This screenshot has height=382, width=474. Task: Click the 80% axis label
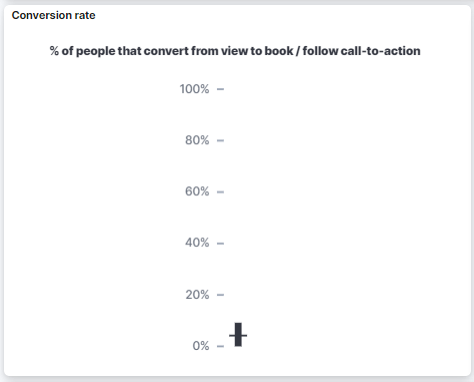[197, 140]
